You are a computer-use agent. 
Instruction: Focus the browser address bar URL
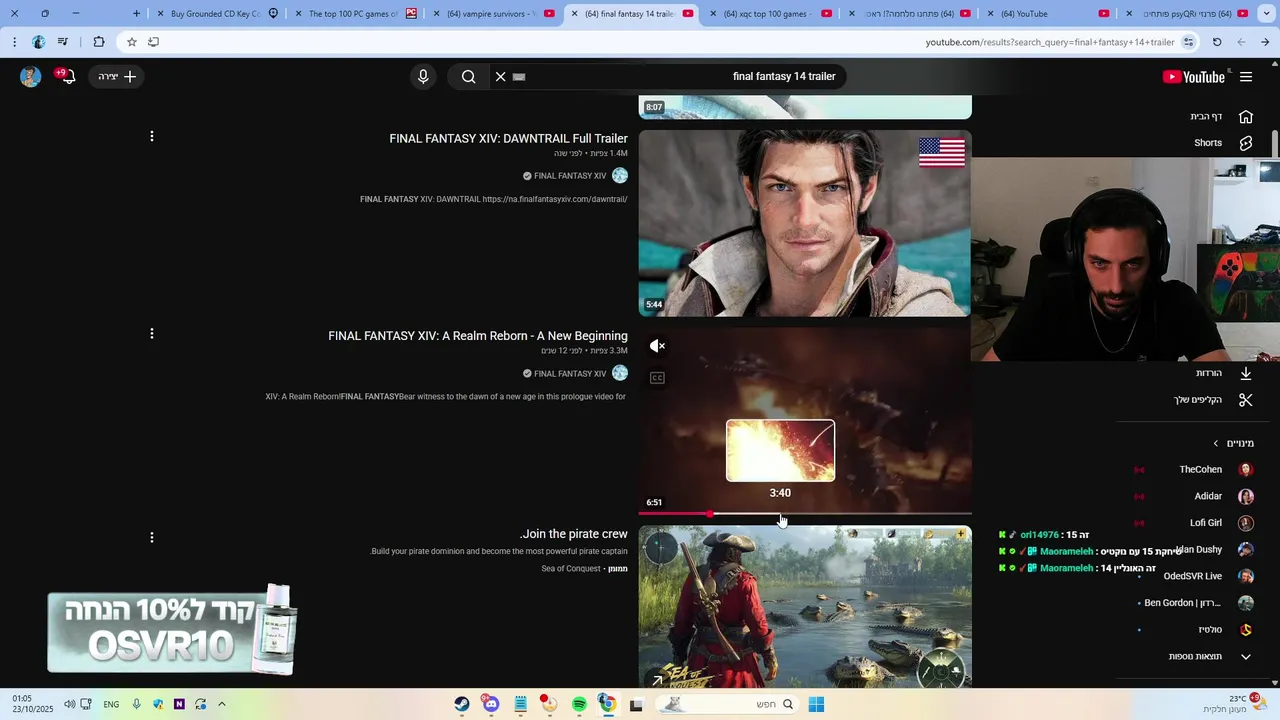[1050, 42]
